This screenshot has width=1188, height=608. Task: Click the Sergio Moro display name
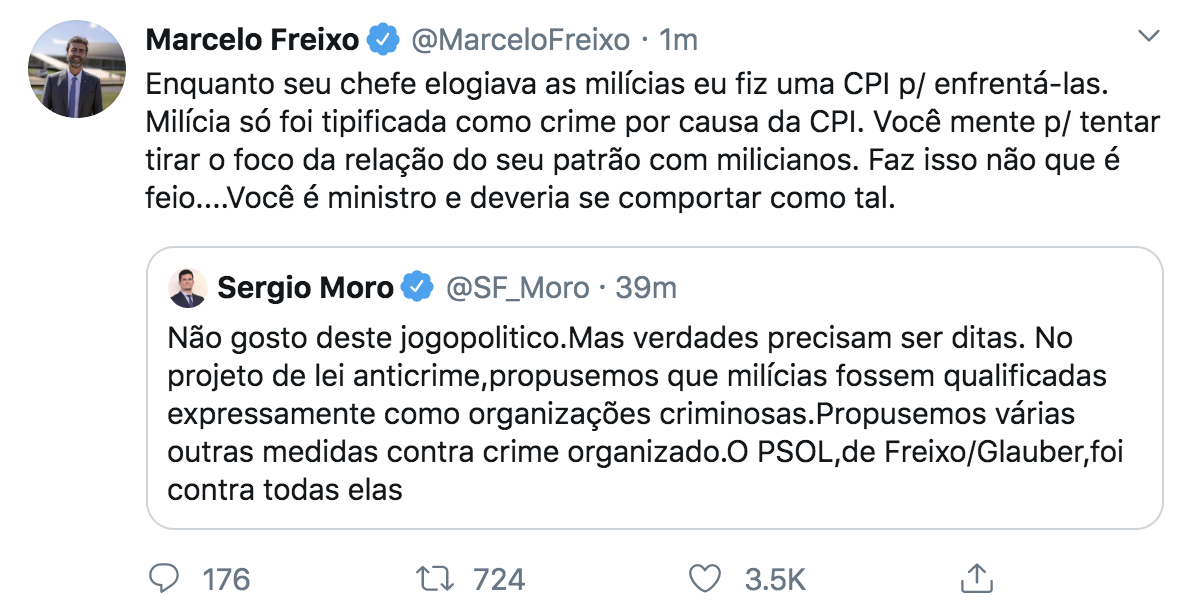click(305, 288)
